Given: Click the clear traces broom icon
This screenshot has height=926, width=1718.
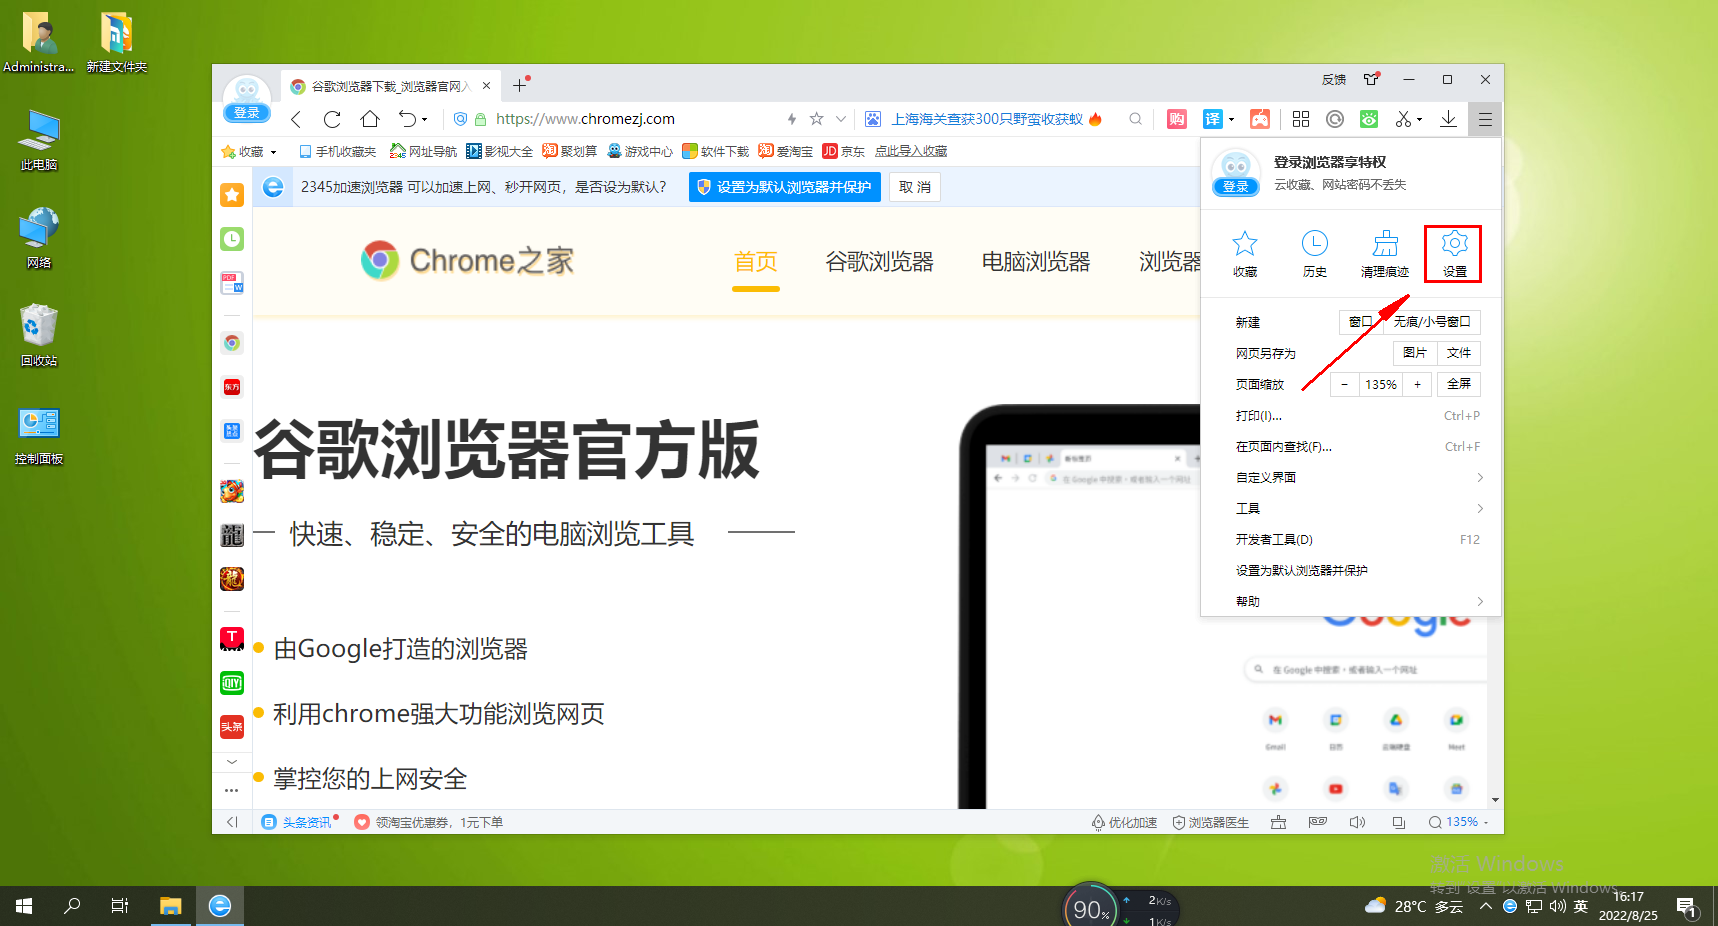Looking at the screenshot, I should pos(1385,254).
